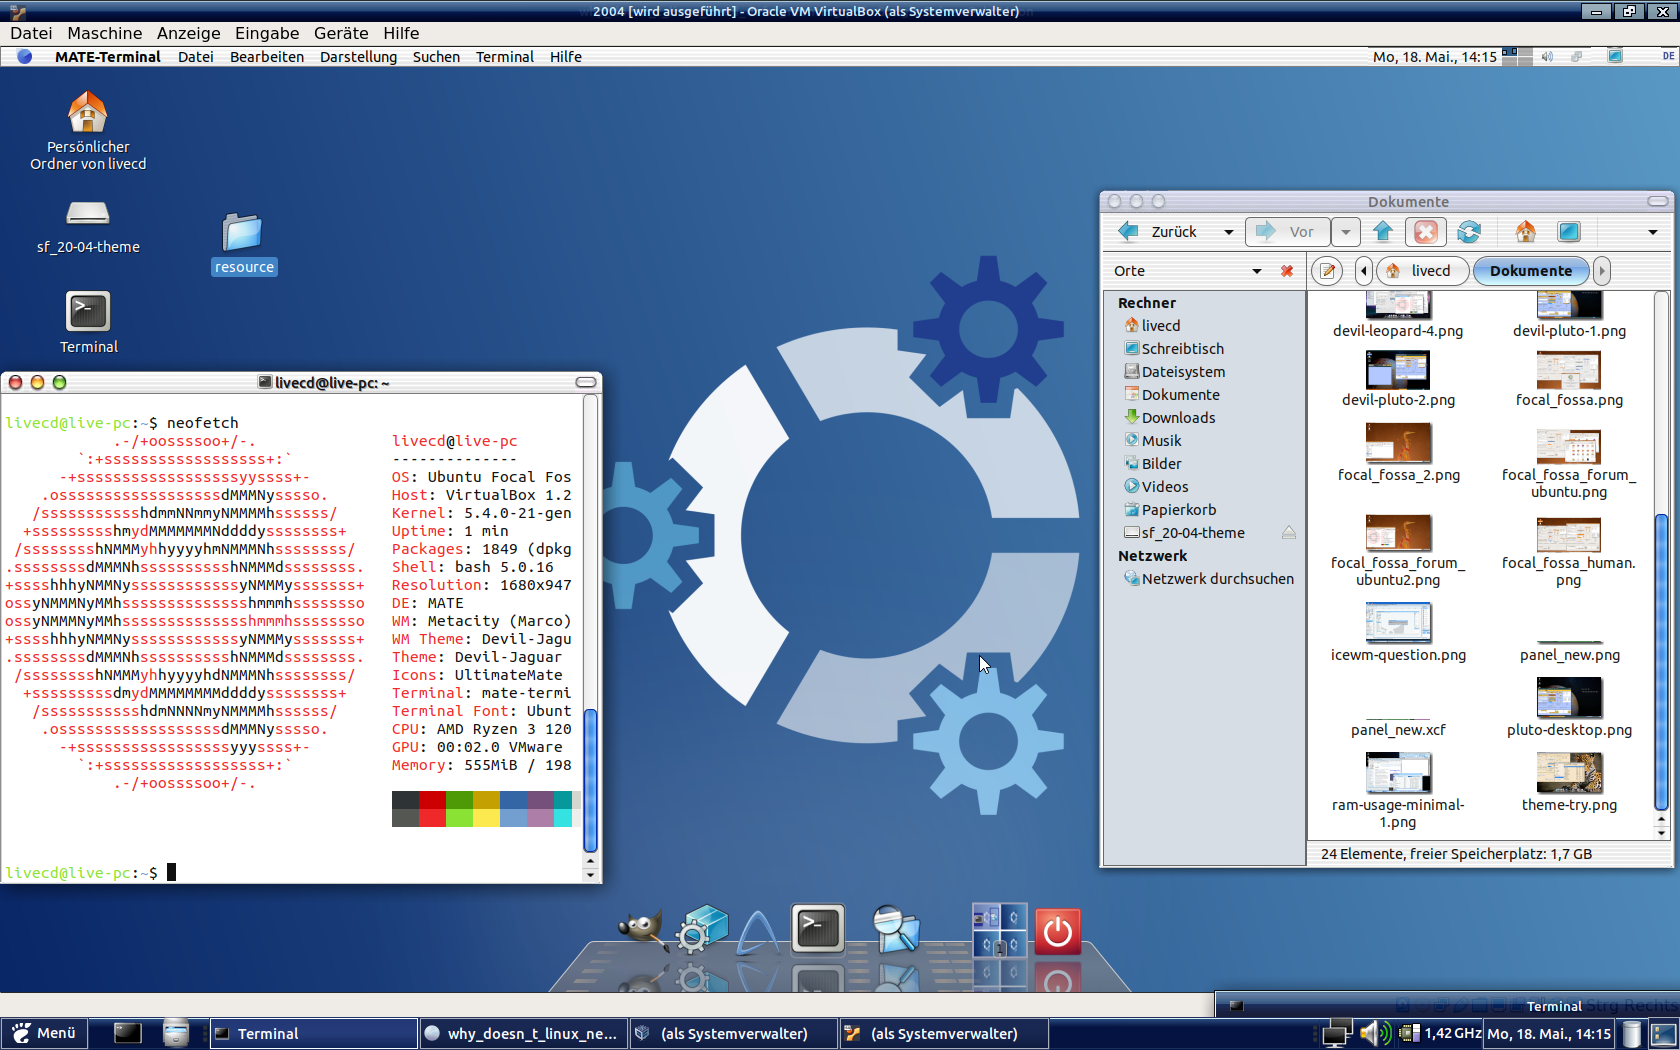1680x1050 pixels.
Task: Pick the red swatch in neofetch palette
Action: point(432,809)
